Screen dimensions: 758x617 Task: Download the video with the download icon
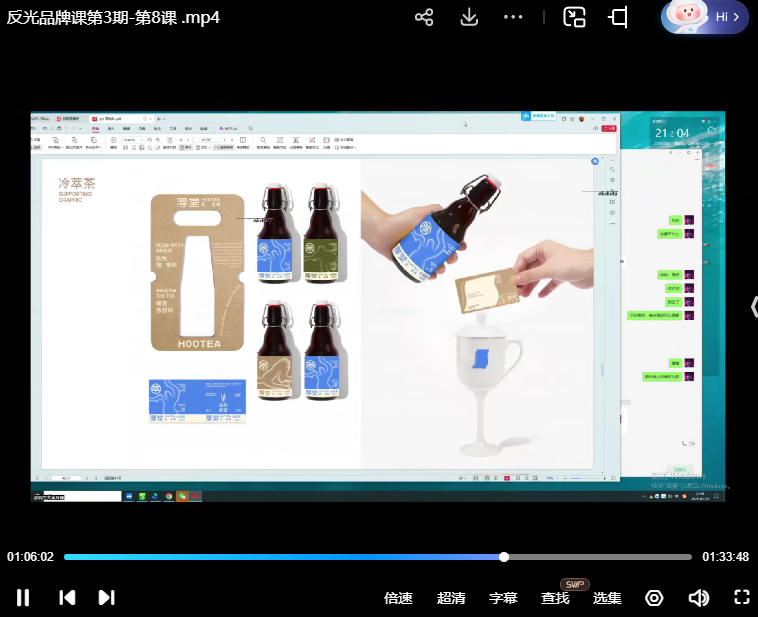click(x=469, y=17)
